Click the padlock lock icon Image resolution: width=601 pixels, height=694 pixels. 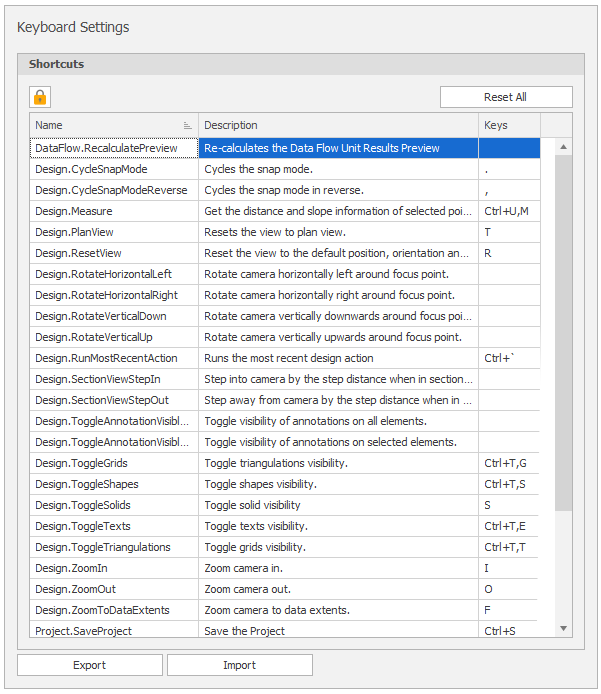[x=40, y=97]
